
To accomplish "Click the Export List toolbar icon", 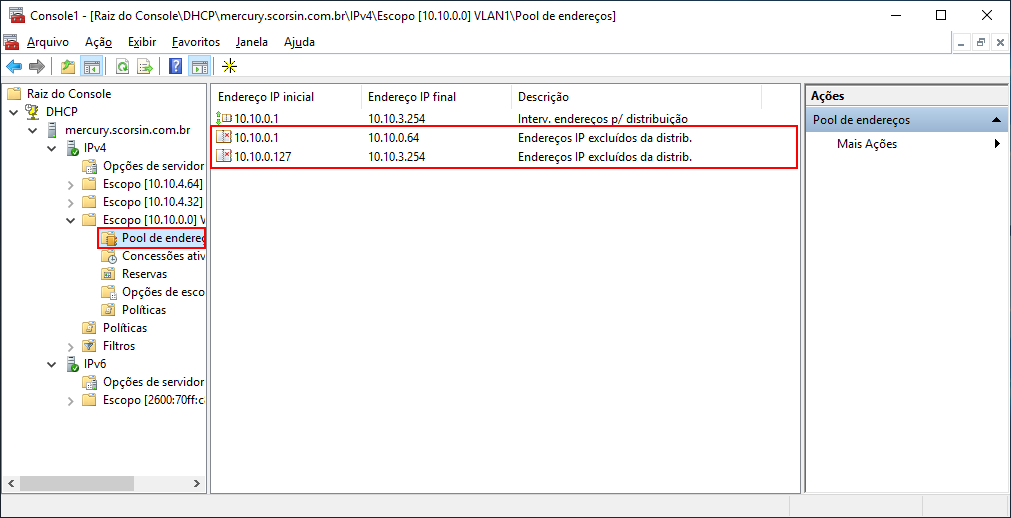I will pos(144,66).
